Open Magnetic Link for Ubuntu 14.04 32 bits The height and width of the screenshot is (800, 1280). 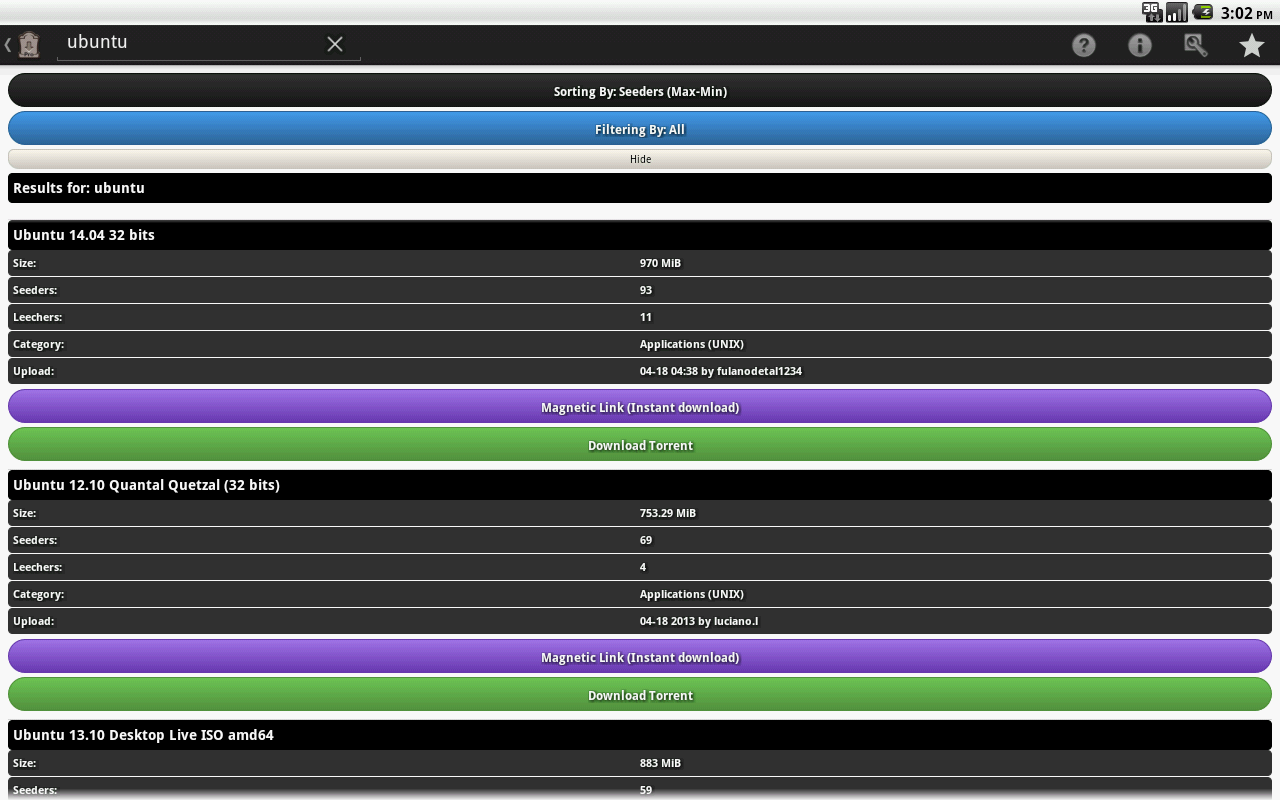pos(640,407)
